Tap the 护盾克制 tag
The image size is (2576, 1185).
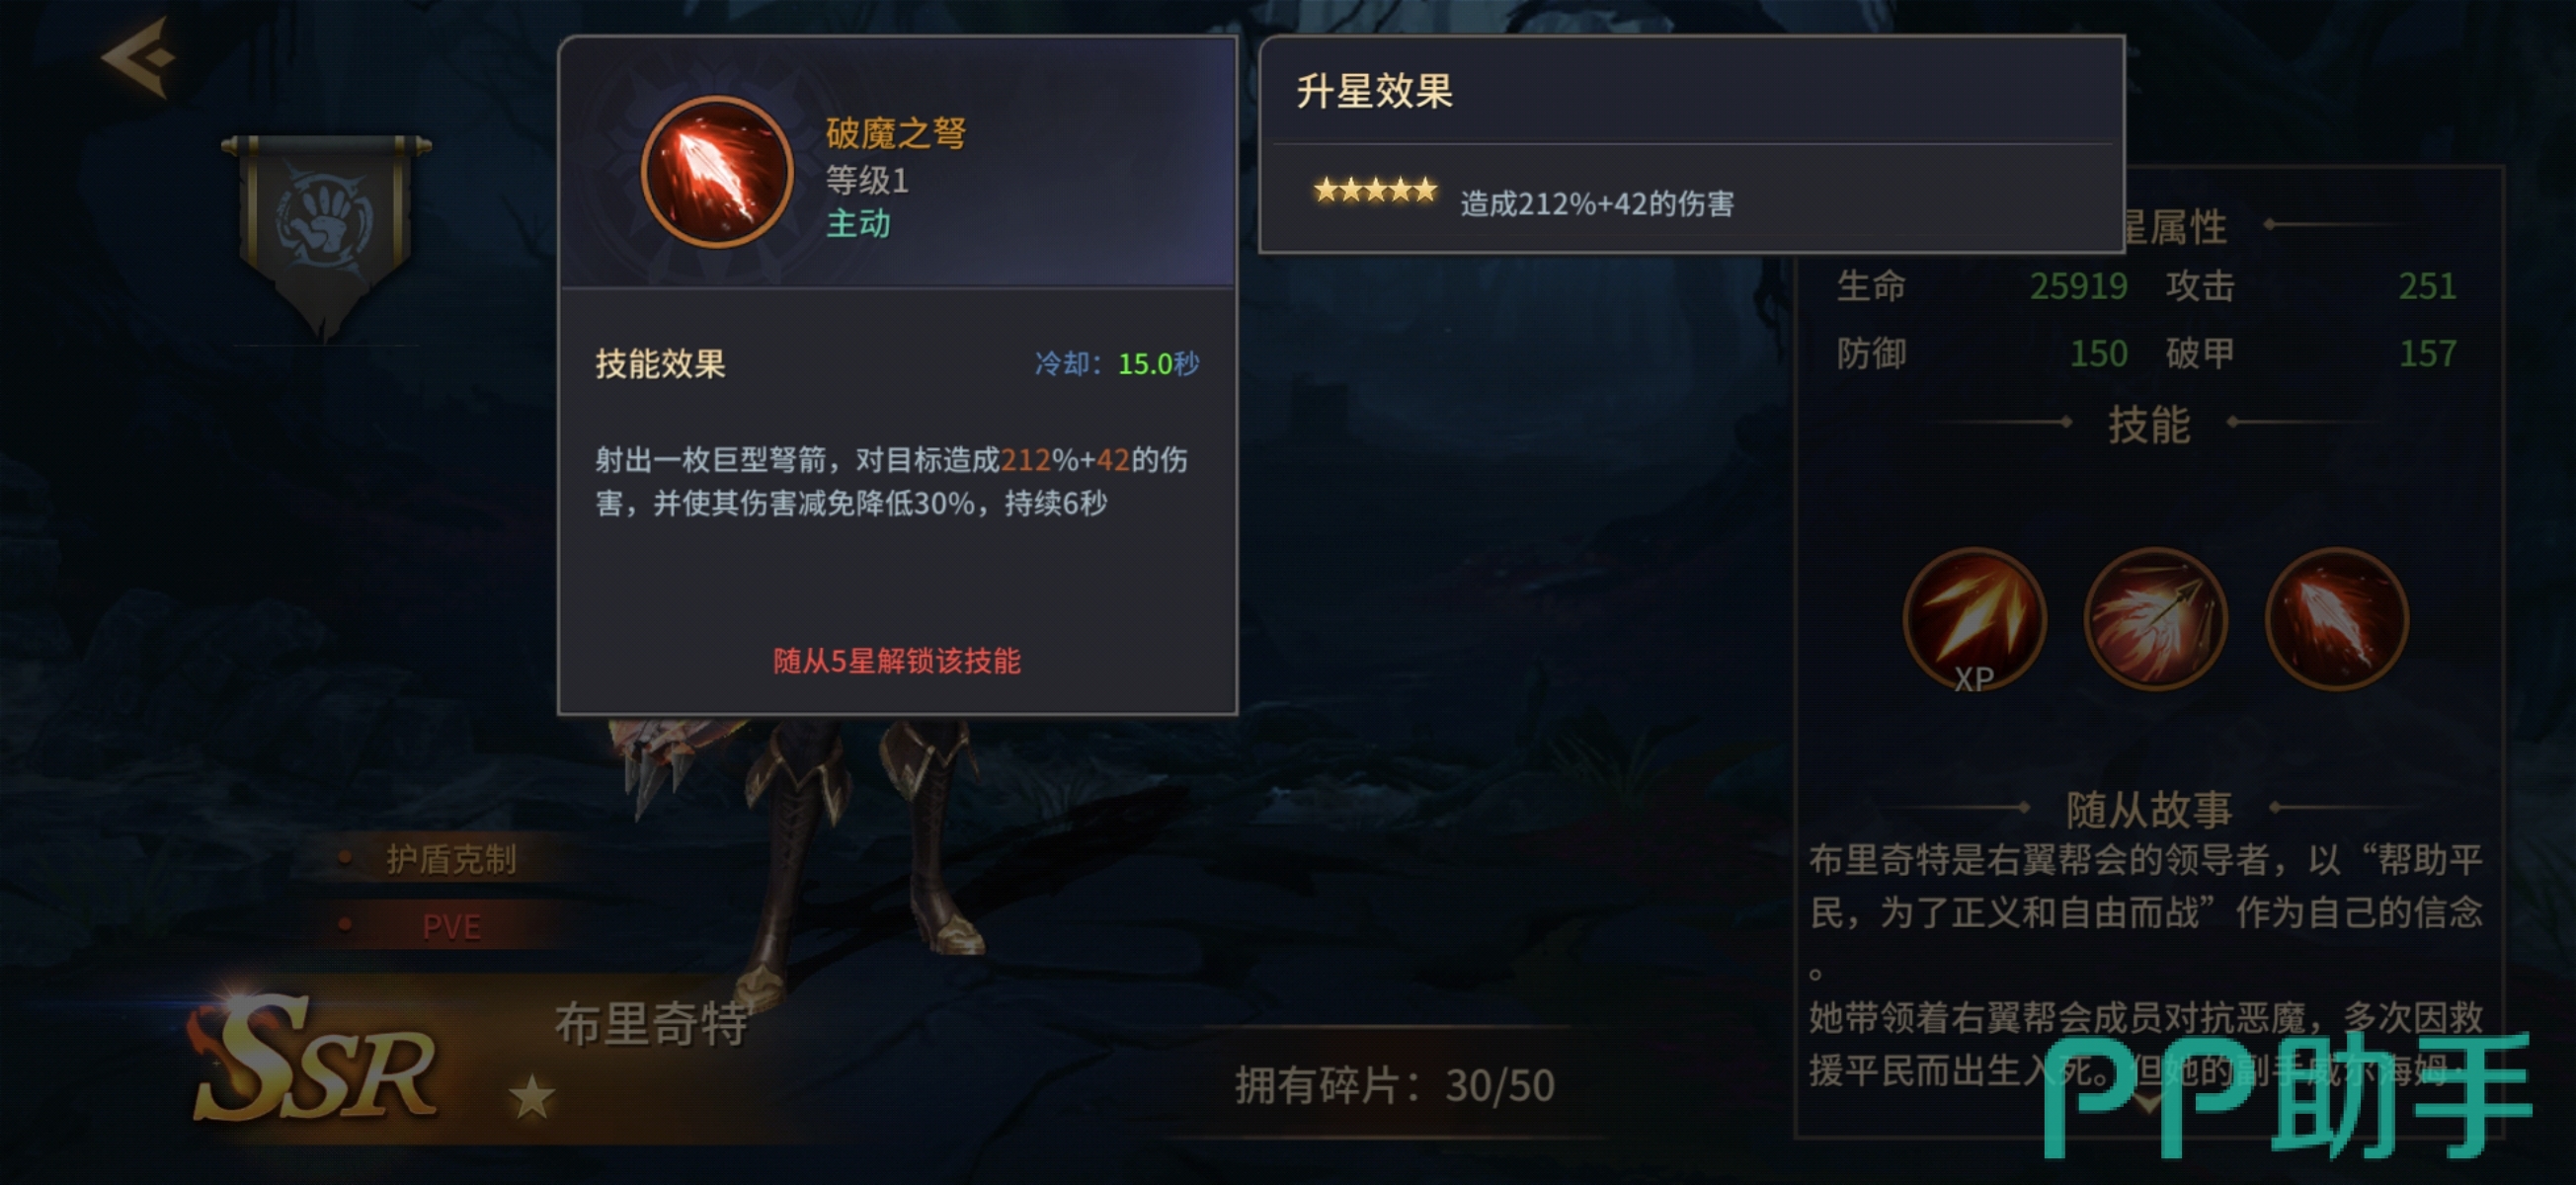450,858
